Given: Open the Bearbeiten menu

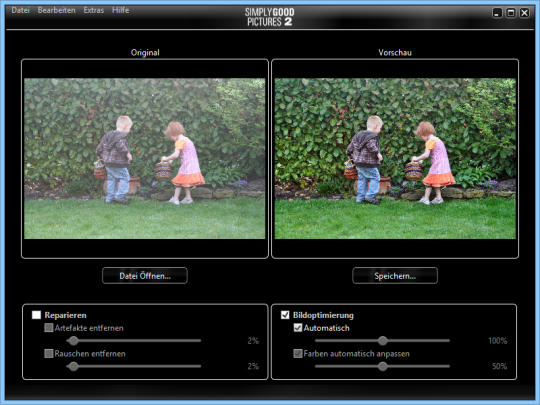Looking at the screenshot, I should 56,10.
